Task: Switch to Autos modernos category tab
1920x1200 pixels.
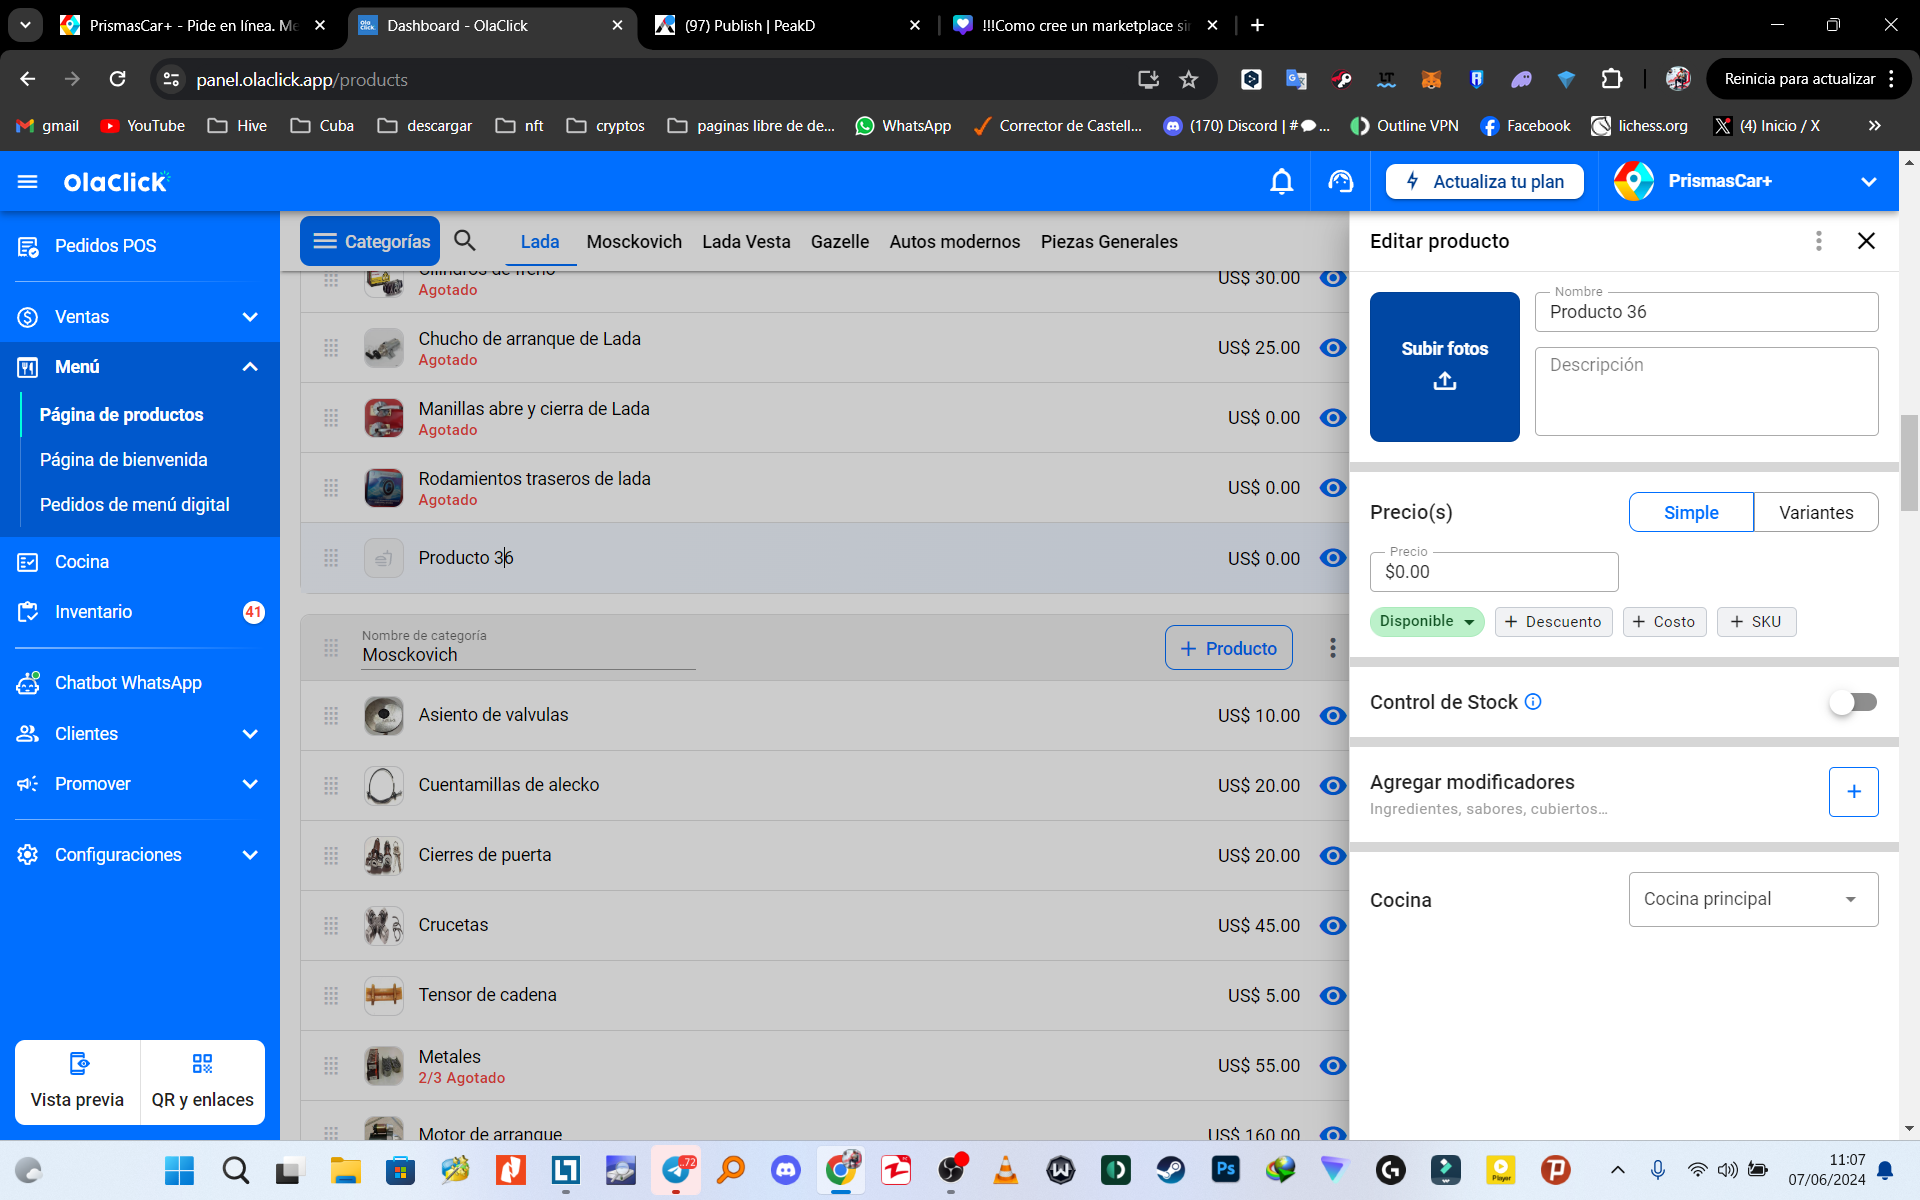Action: pos(955,242)
